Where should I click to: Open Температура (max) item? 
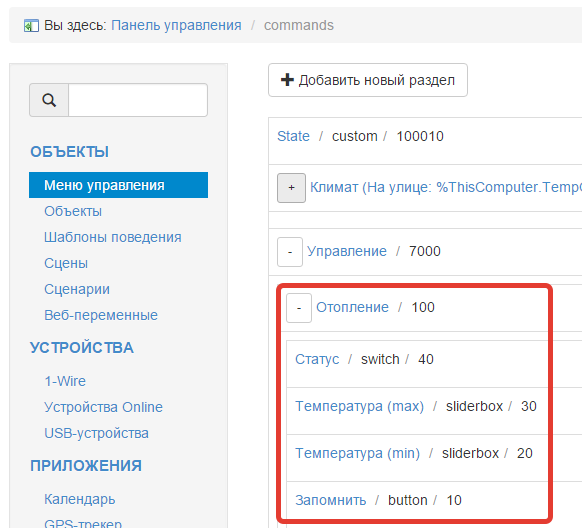(x=359, y=406)
